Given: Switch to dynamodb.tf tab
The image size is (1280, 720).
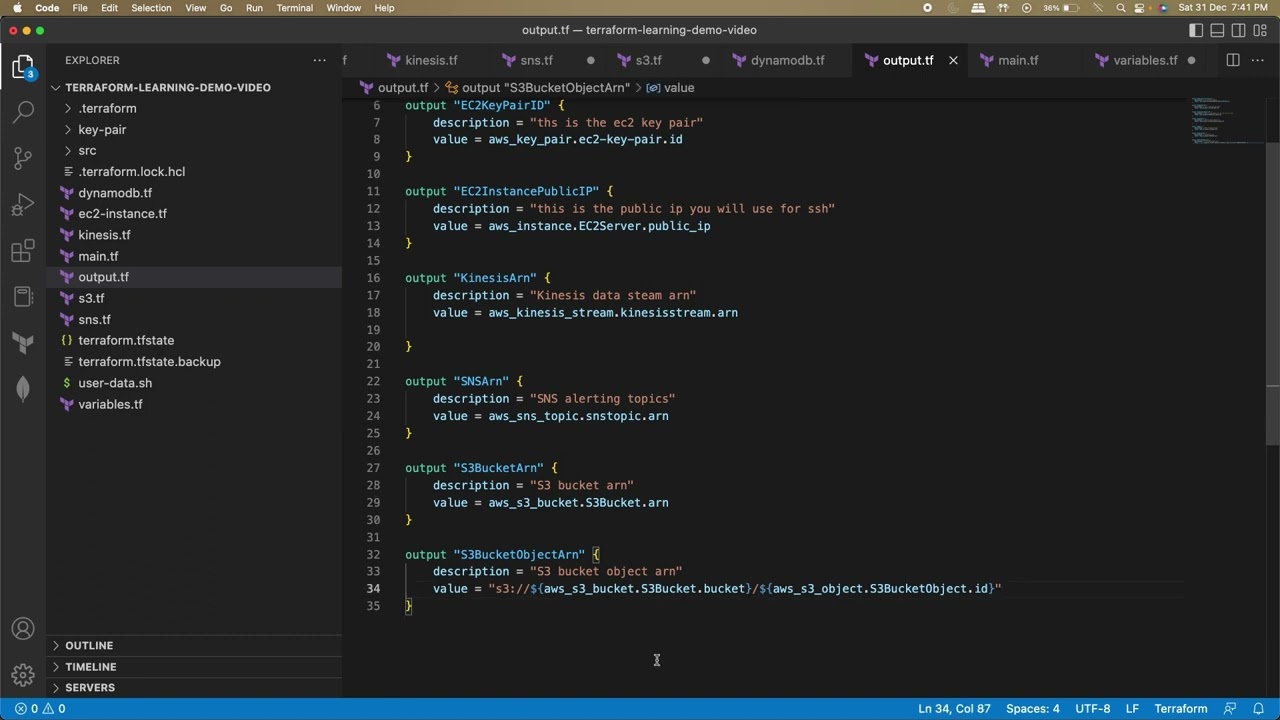Looking at the screenshot, I should pos(787,60).
